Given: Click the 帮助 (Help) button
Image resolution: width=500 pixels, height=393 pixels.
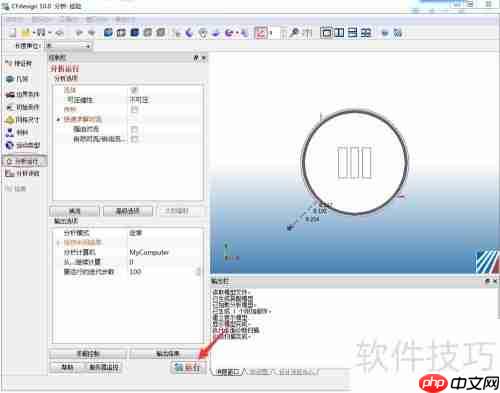Looking at the screenshot, I should click(67, 367).
